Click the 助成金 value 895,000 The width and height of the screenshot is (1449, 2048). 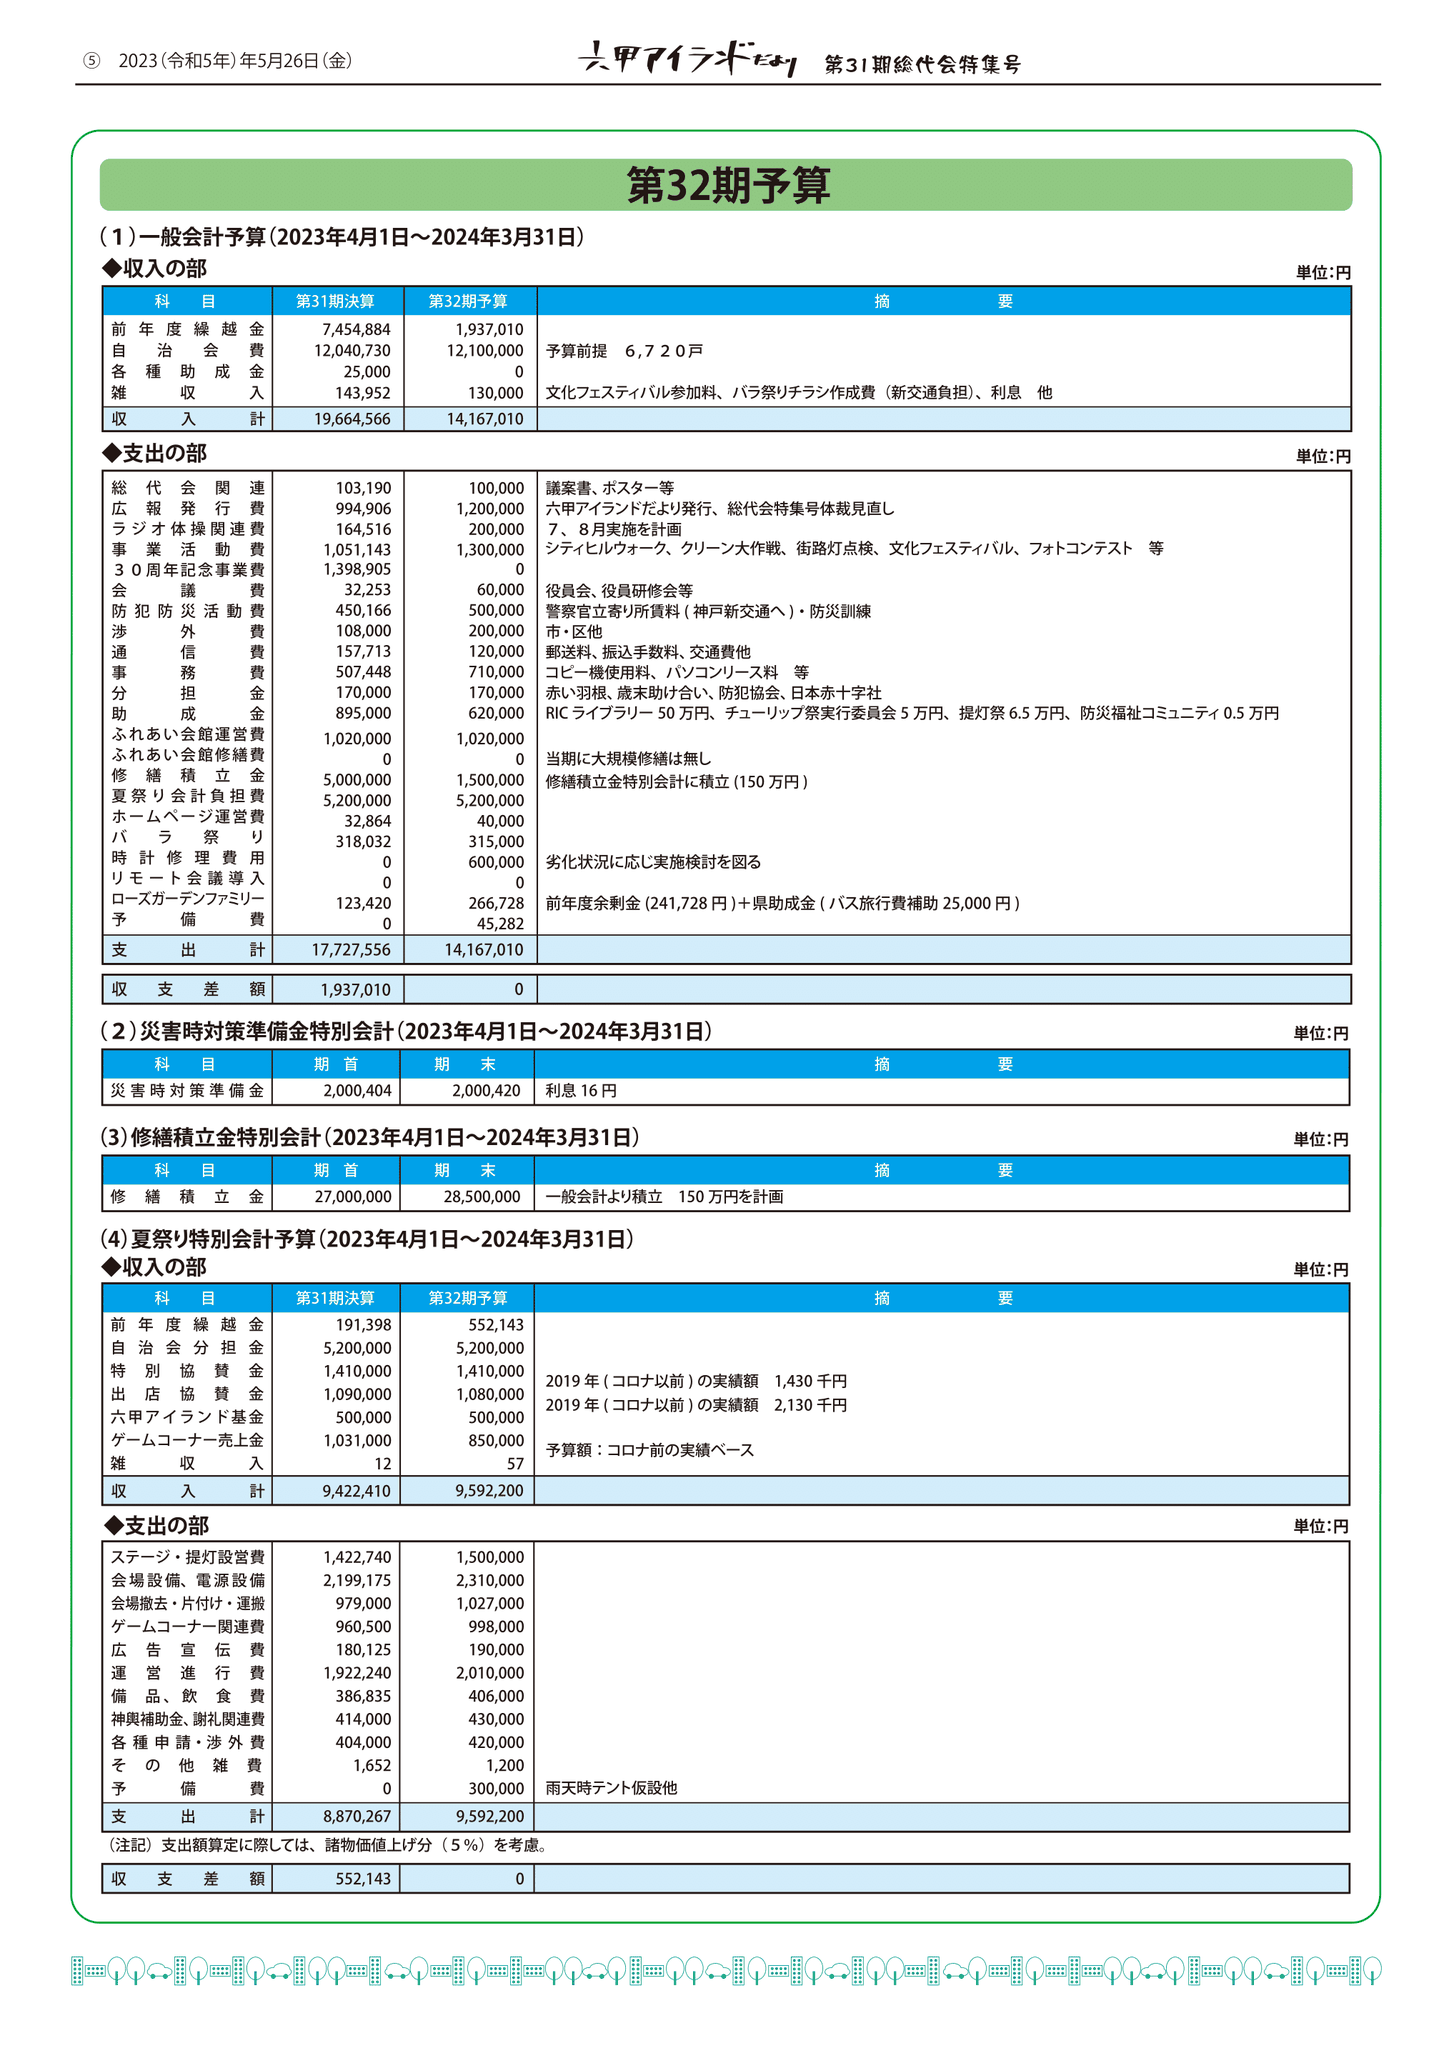coord(363,713)
